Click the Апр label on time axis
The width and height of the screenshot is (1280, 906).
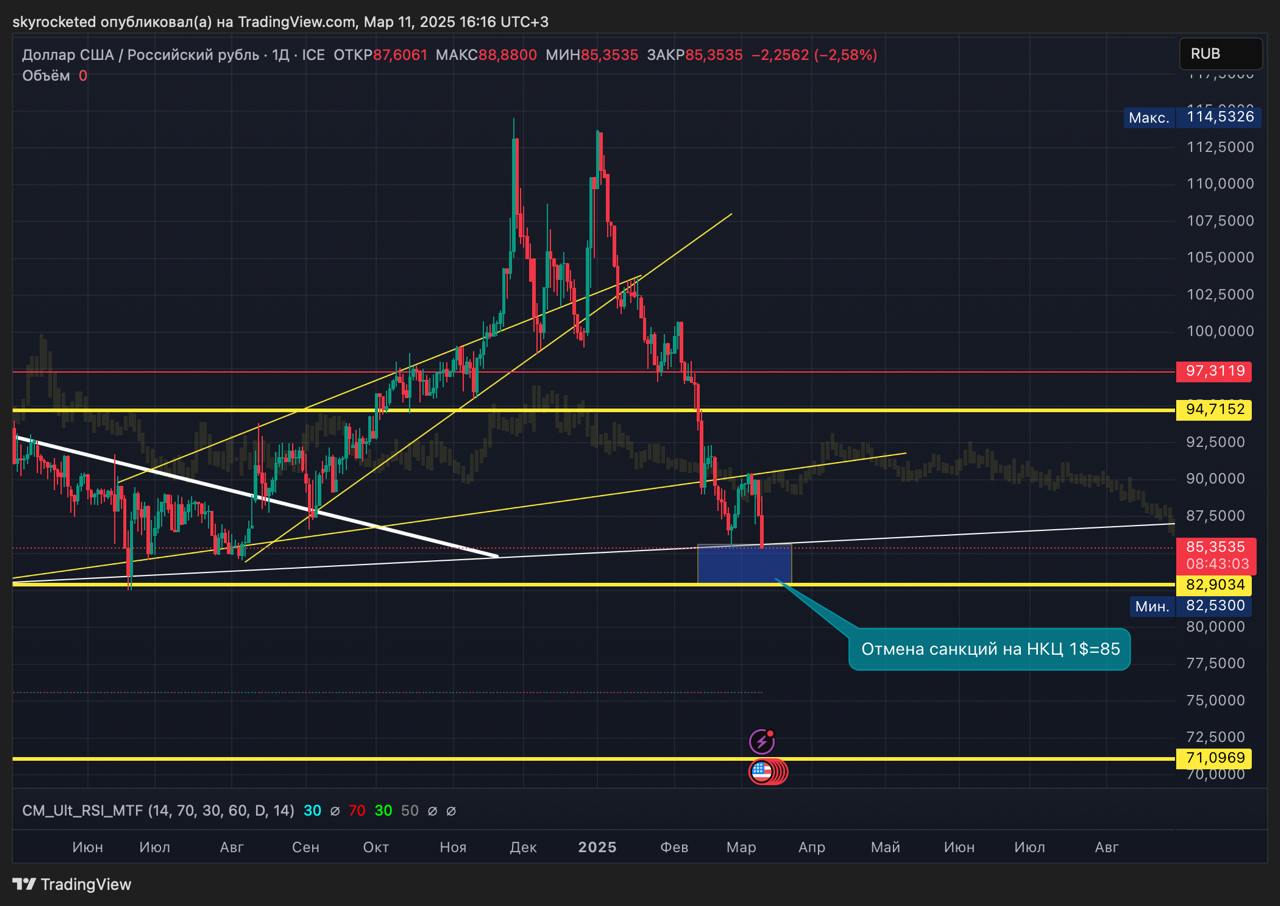click(812, 847)
